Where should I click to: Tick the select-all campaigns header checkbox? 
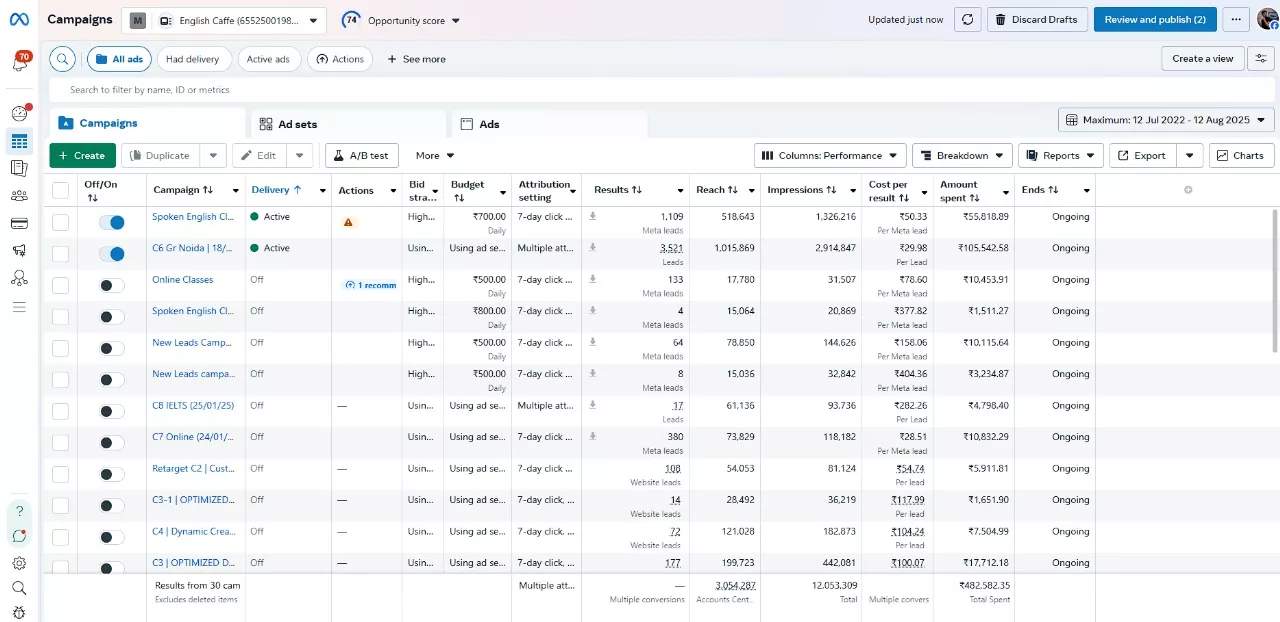[x=61, y=190]
